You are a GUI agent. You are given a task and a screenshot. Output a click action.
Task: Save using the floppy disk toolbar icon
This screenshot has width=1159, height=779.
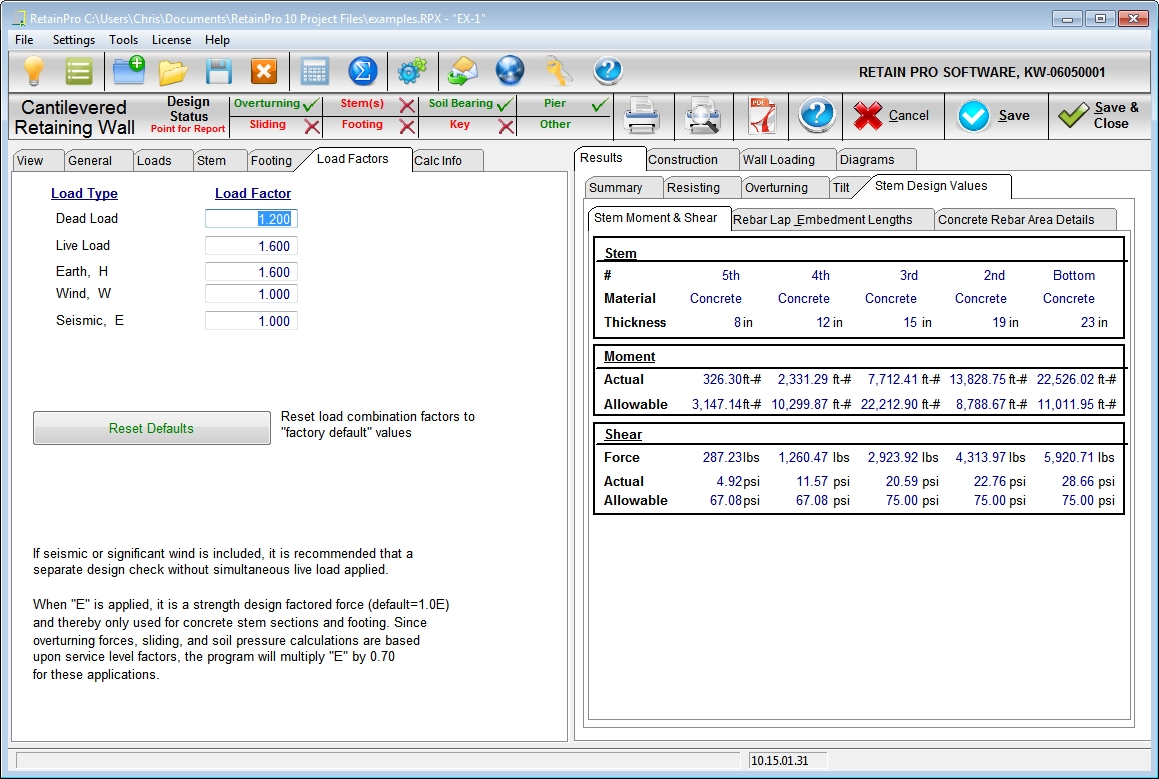(219, 72)
